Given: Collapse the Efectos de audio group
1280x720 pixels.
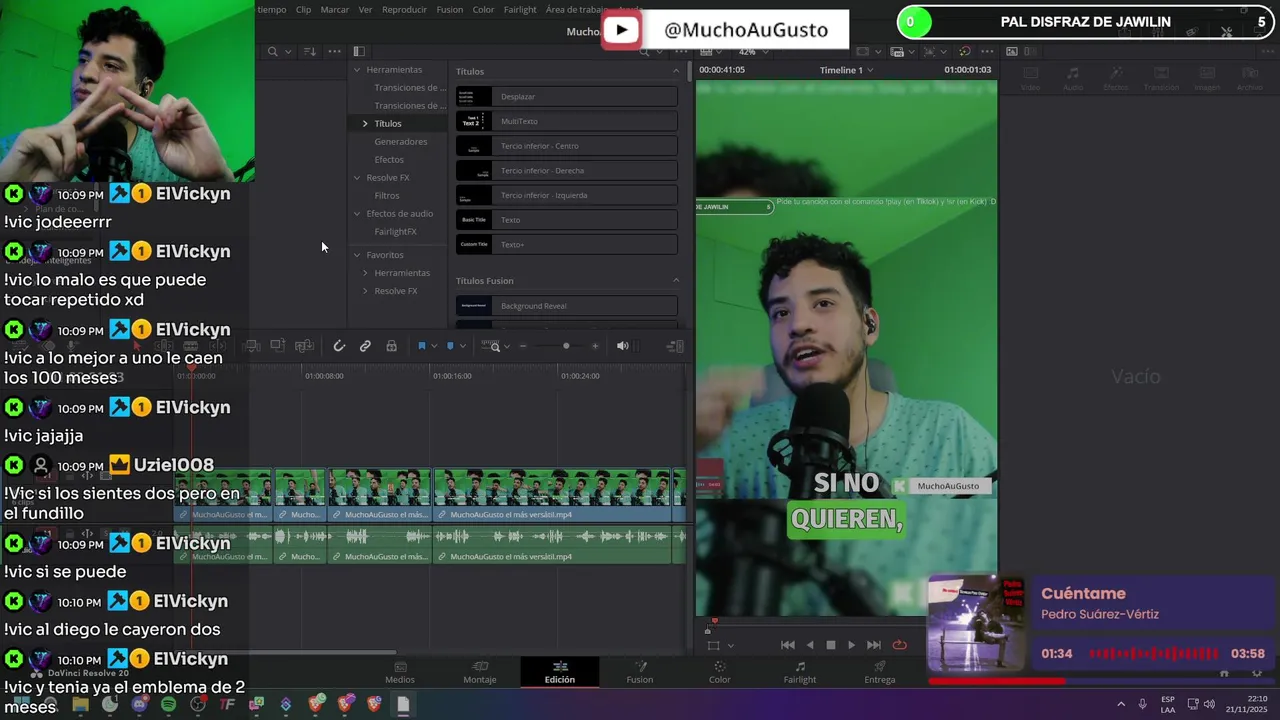Looking at the screenshot, I should (357, 214).
